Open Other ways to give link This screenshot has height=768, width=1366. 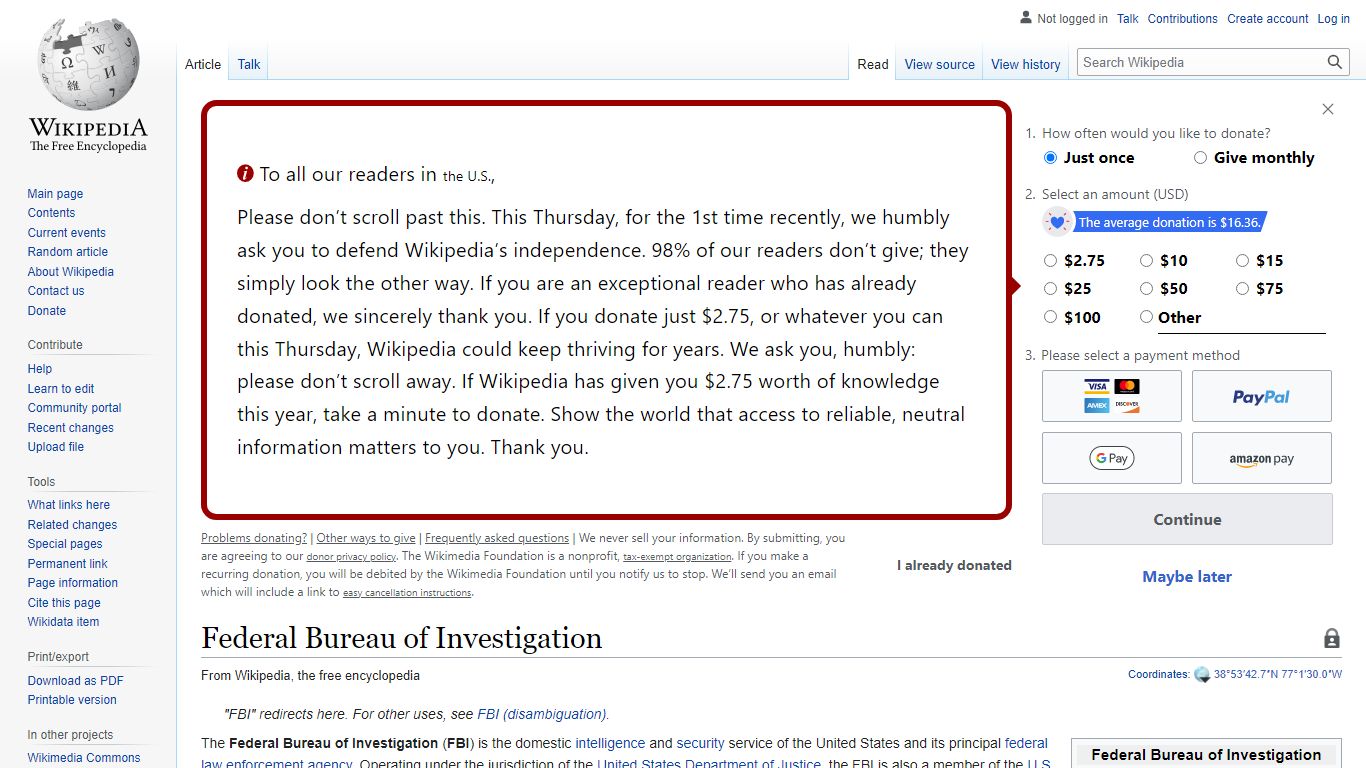pos(366,538)
